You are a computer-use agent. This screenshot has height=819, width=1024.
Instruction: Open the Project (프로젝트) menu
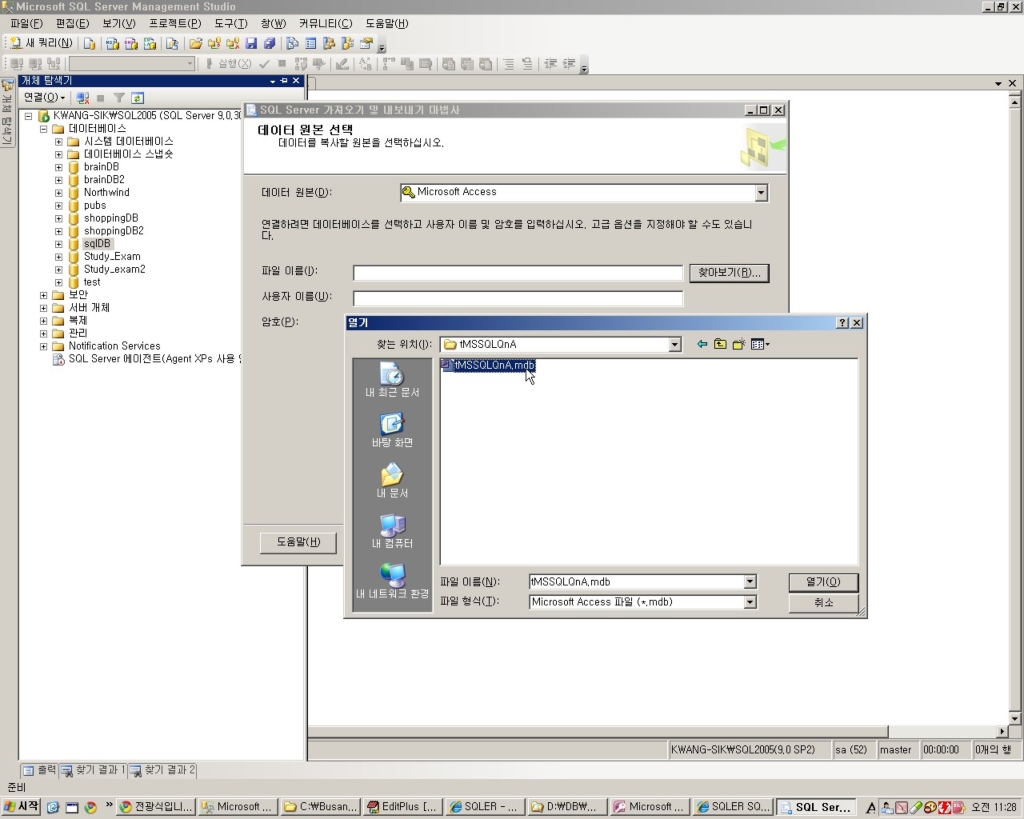174,24
